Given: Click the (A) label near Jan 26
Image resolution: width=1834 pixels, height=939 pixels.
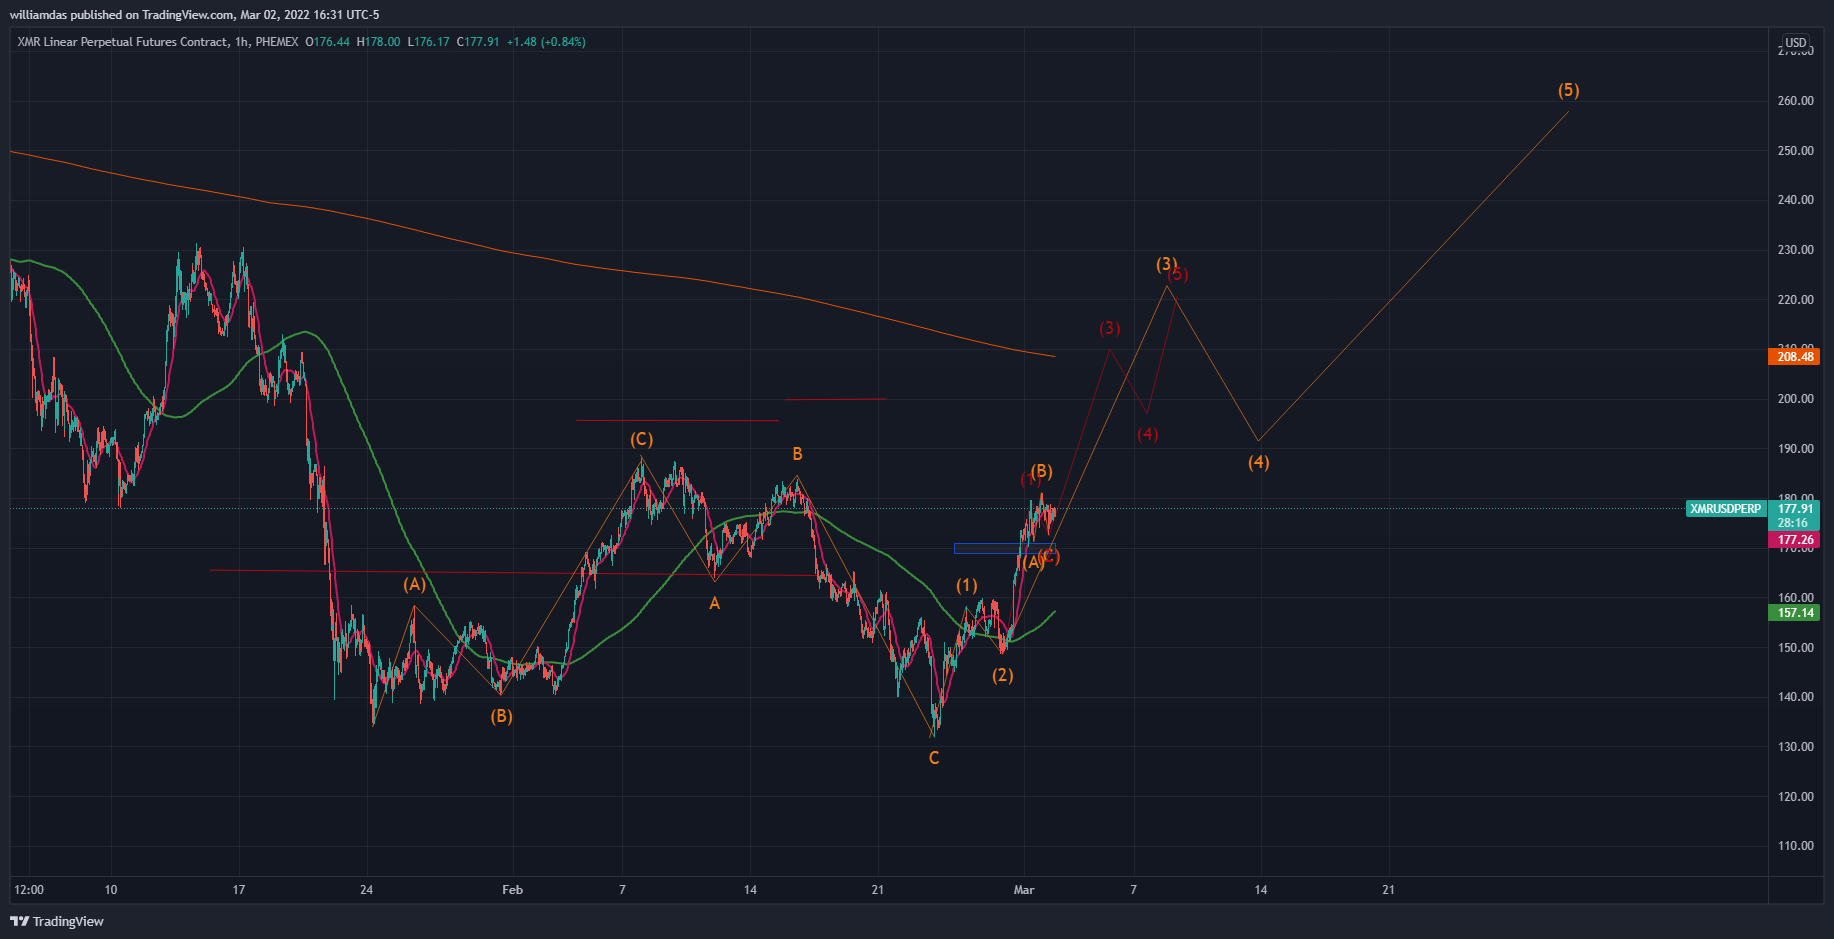Looking at the screenshot, I should point(414,584).
